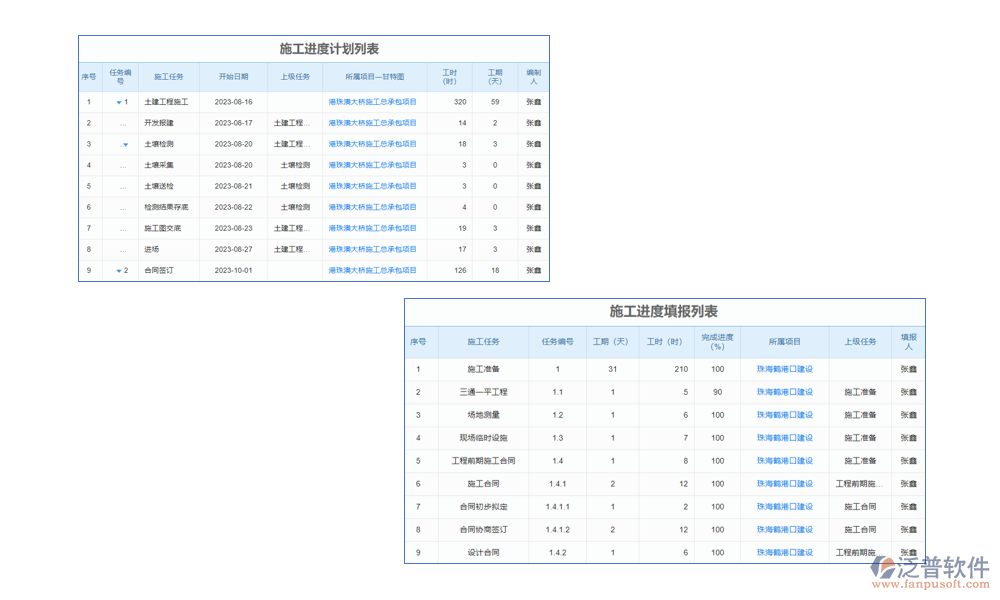The height and width of the screenshot is (600, 1000).
Task: Open 珠海鹤港口建设 link for 场地测量
Action: pyautogui.click(x=785, y=415)
